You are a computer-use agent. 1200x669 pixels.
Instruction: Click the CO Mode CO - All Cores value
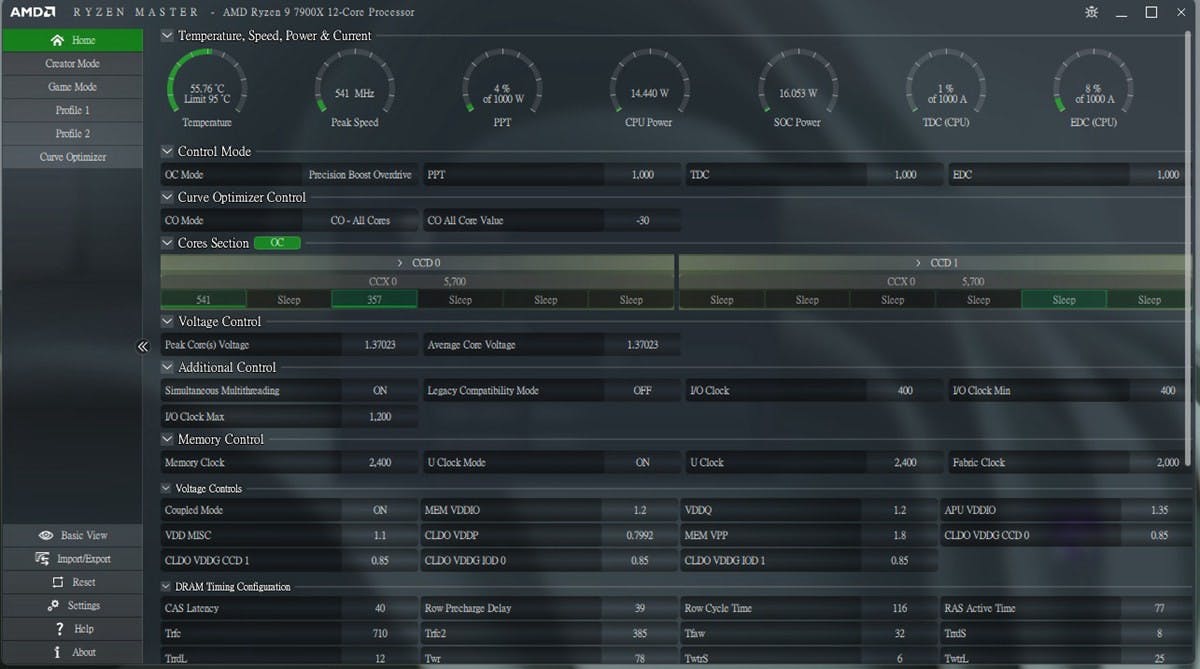360,221
